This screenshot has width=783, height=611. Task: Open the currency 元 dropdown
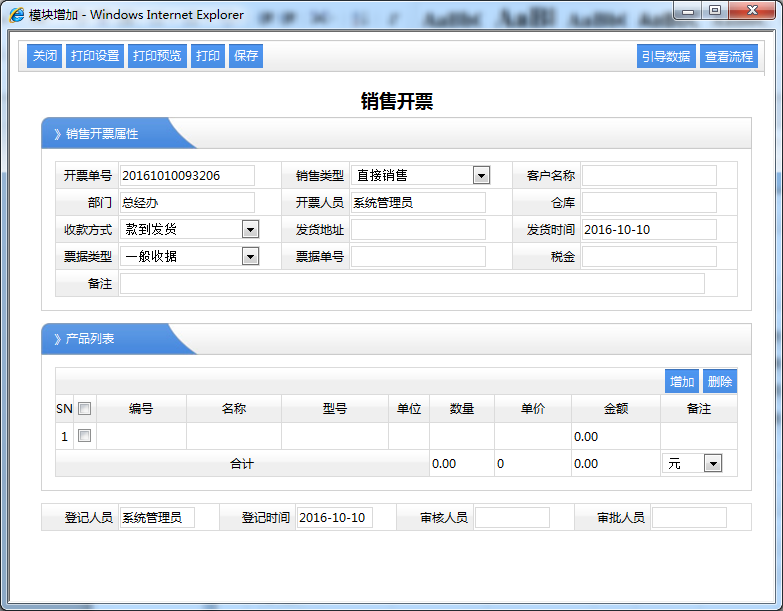click(712, 464)
